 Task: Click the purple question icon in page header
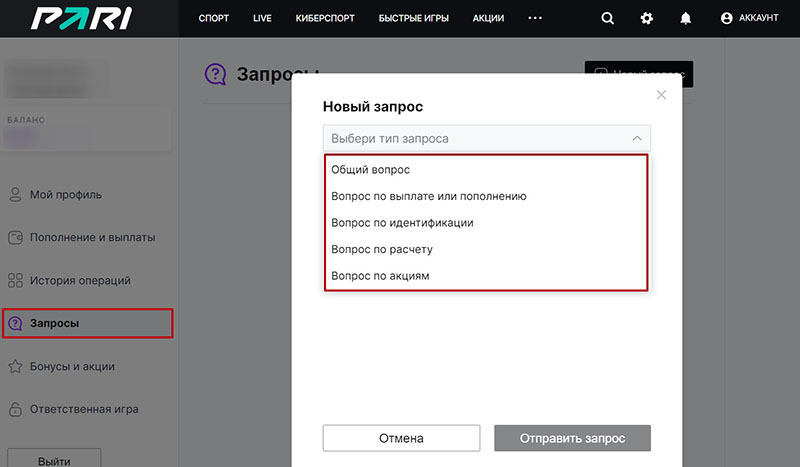point(215,74)
